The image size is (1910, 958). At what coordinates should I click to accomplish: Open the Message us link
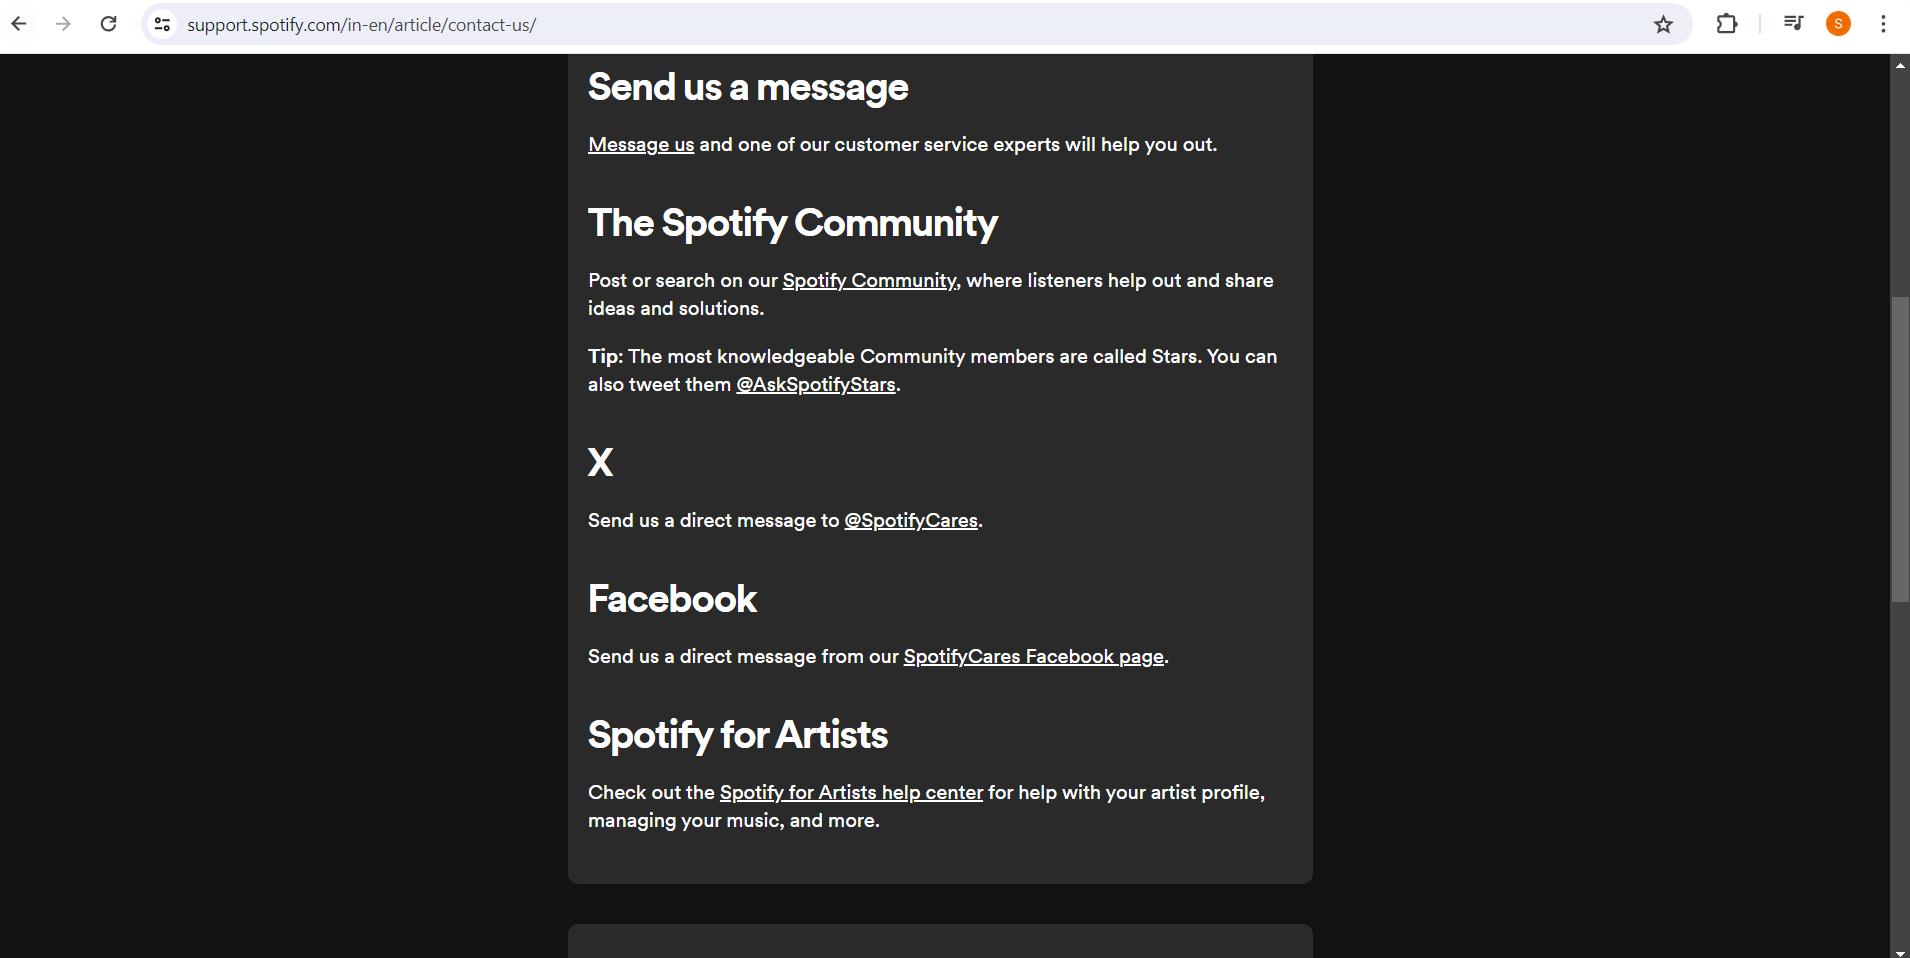point(640,144)
